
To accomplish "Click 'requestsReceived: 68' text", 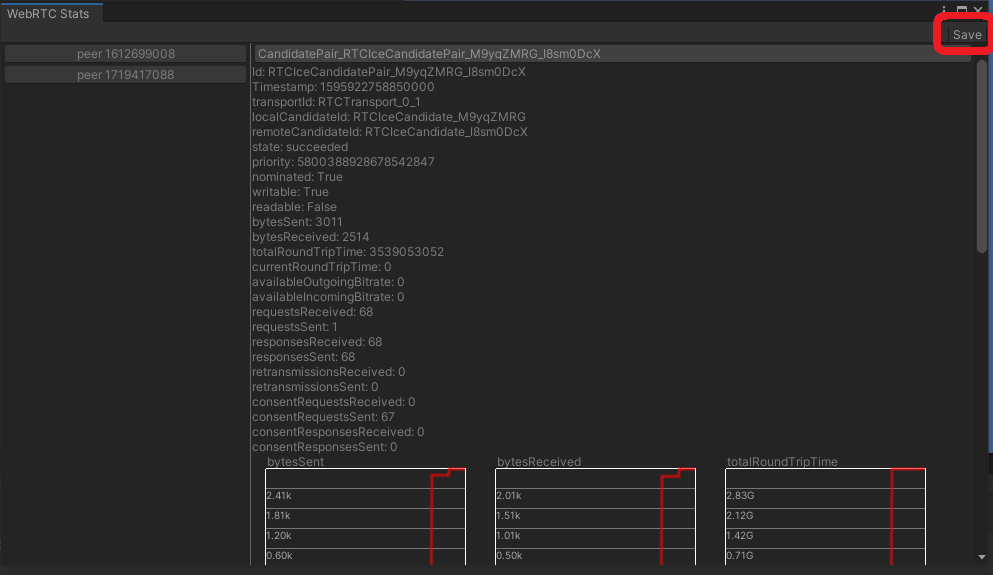I will (x=312, y=312).
